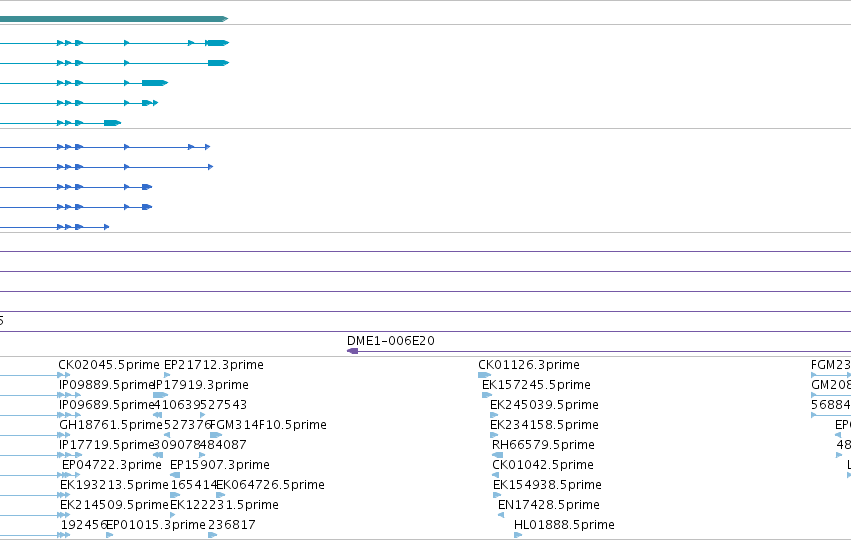Click the 165414 feature label
The height and width of the screenshot is (540, 851).
(193, 485)
